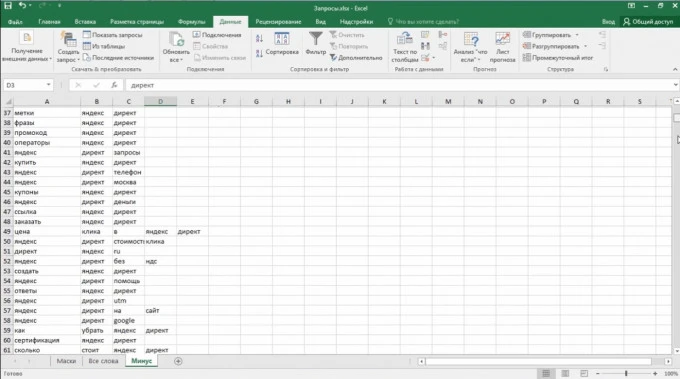Click the Обновить все refresh icon
Viewport: 680px width, 379px height.
click(x=177, y=39)
